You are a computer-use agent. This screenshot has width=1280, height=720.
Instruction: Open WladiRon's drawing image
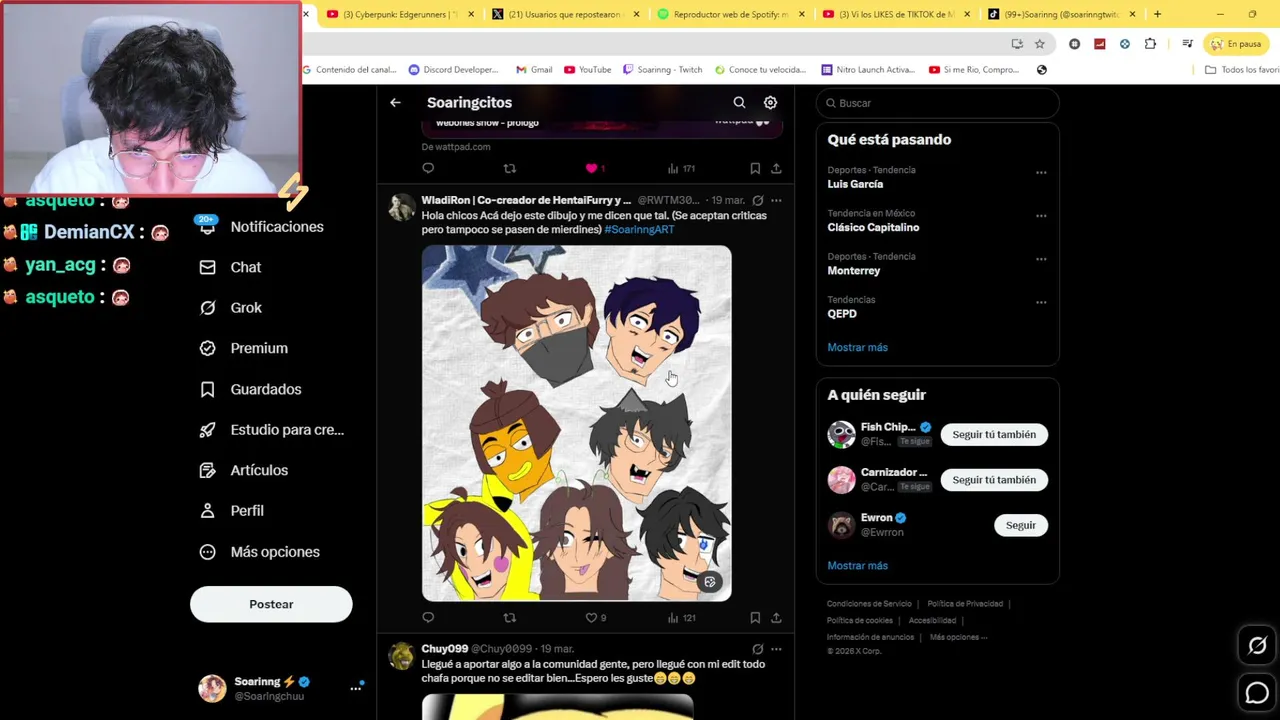pyautogui.click(x=576, y=423)
